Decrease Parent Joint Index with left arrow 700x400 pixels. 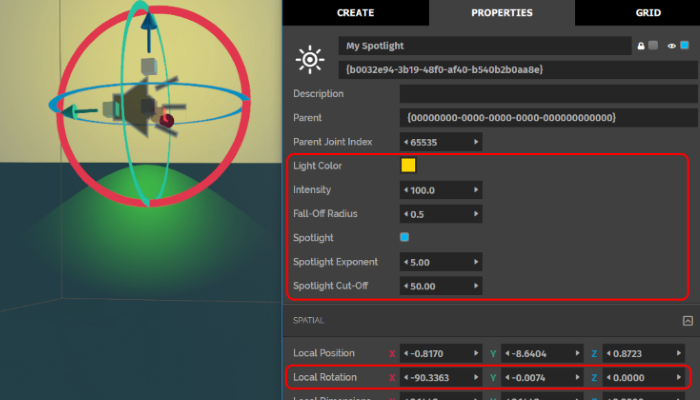pos(406,142)
